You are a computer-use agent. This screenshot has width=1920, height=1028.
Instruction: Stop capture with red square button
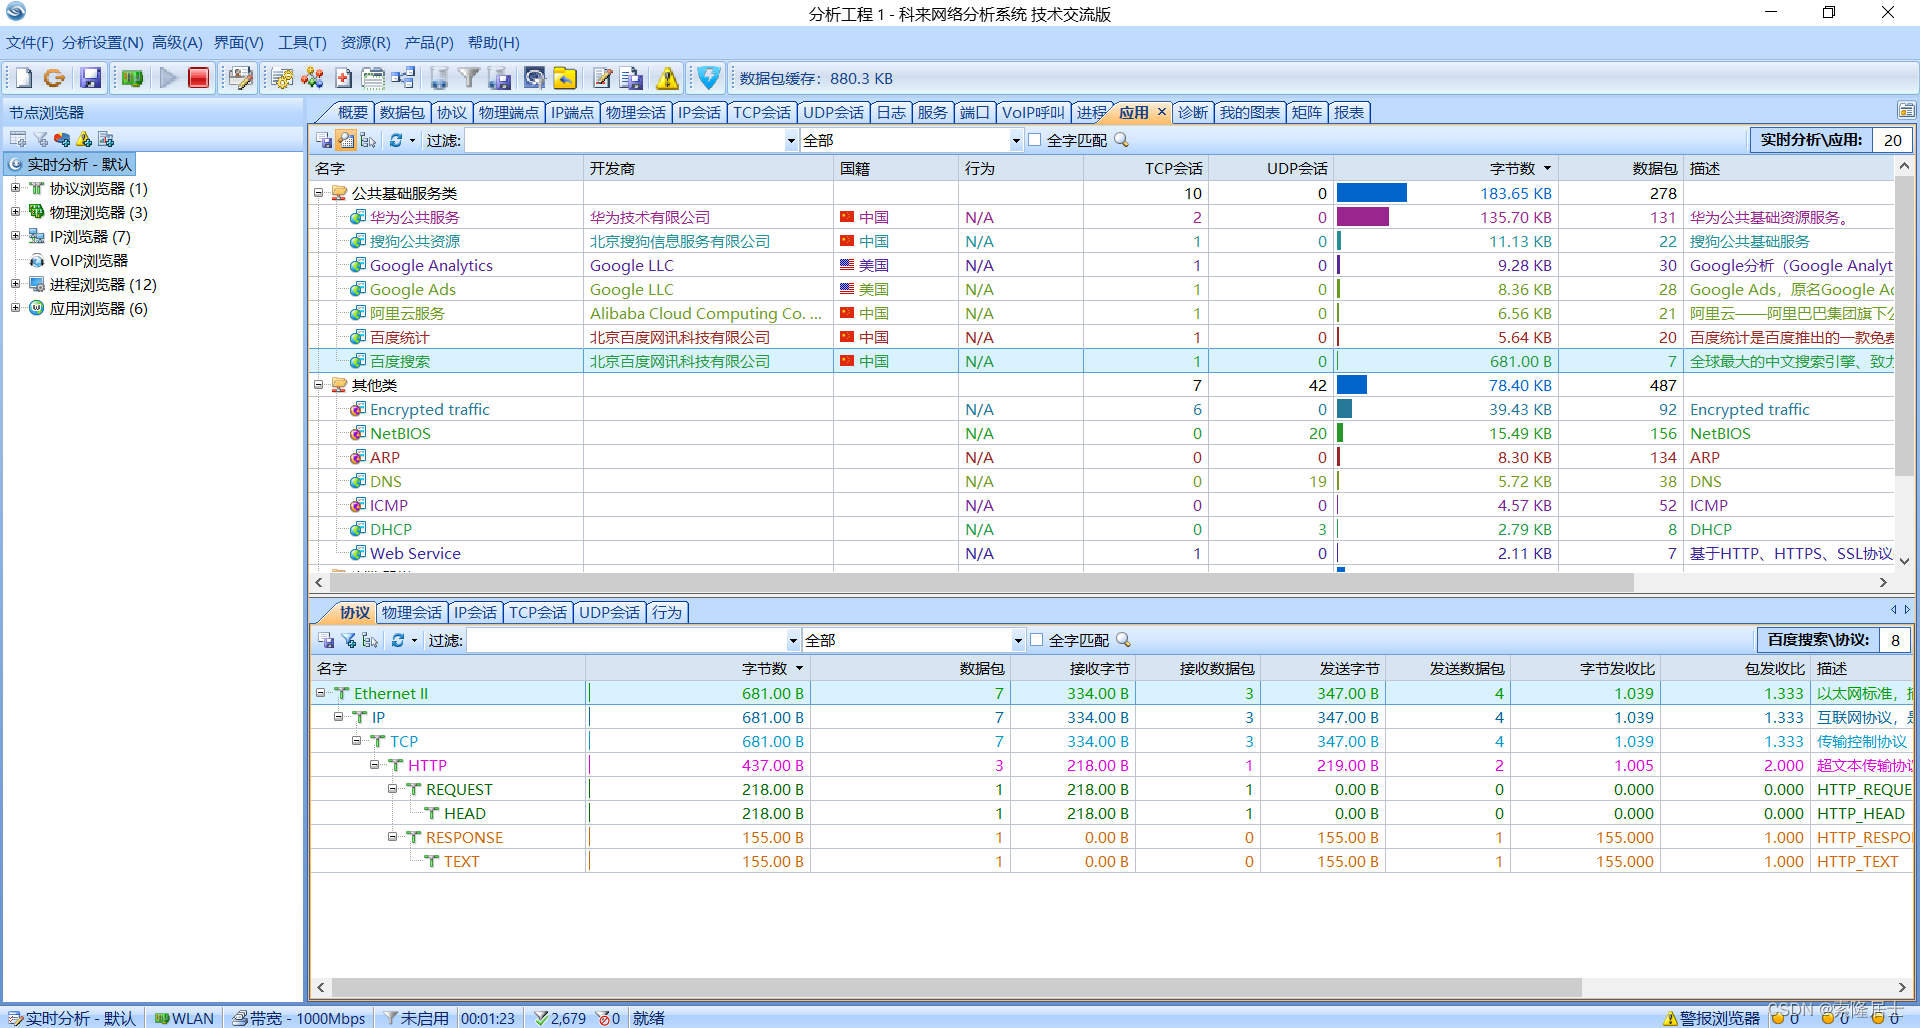tap(198, 78)
